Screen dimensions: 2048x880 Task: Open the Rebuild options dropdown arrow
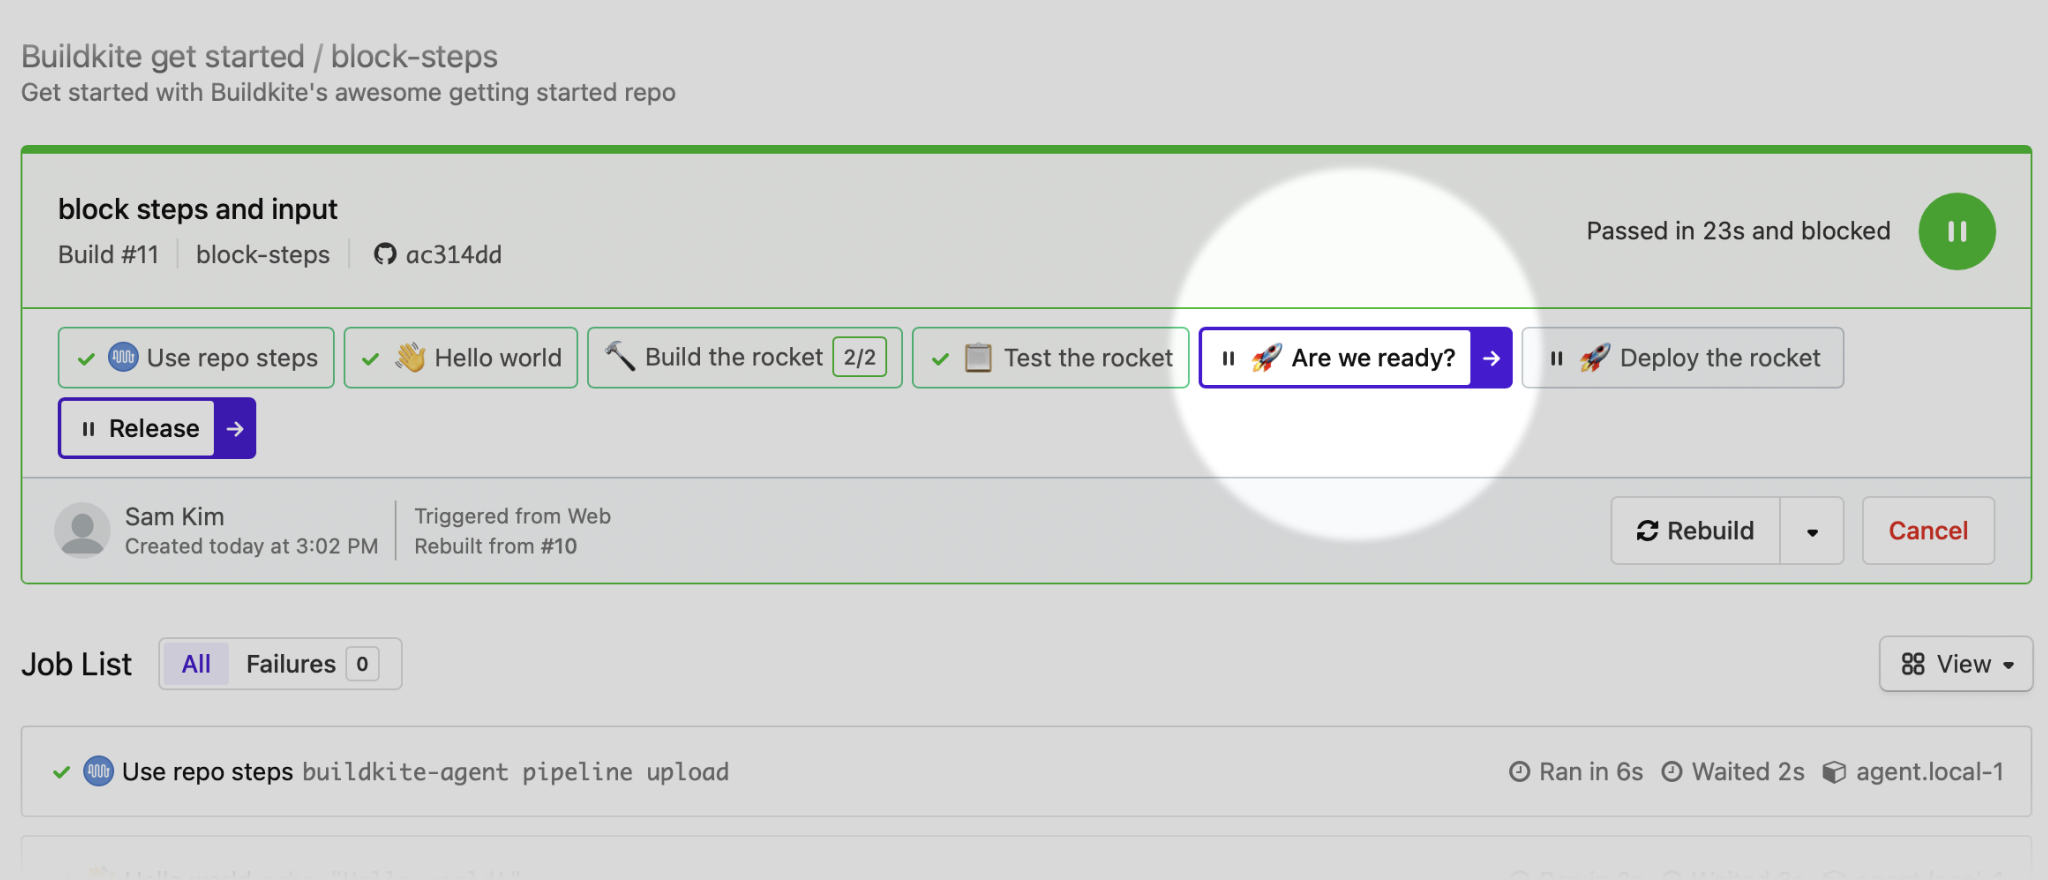pyautogui.click(x=1812, y=531)
